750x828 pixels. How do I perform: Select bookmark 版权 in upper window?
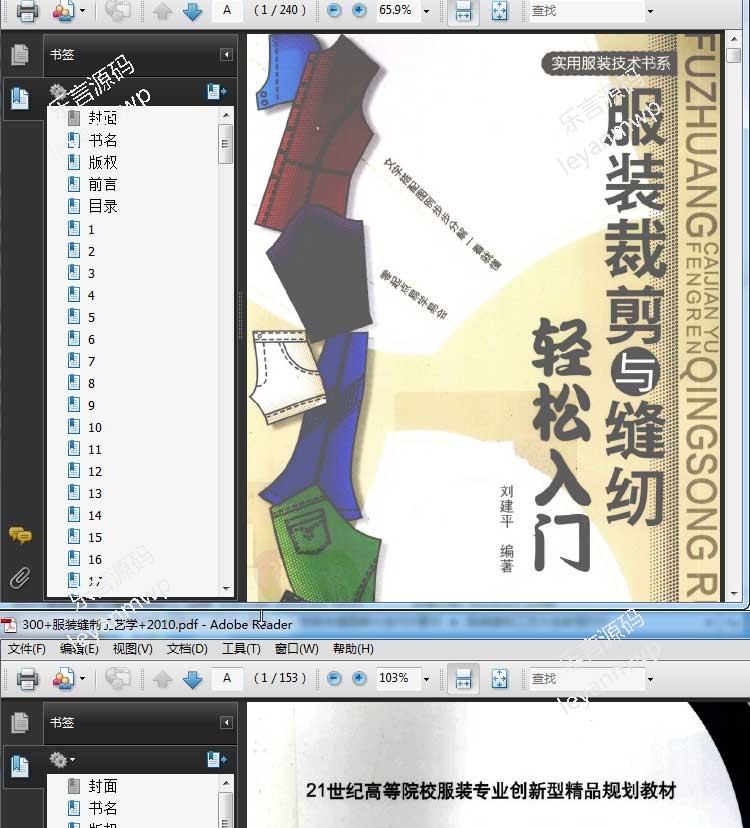click(103, 162)
